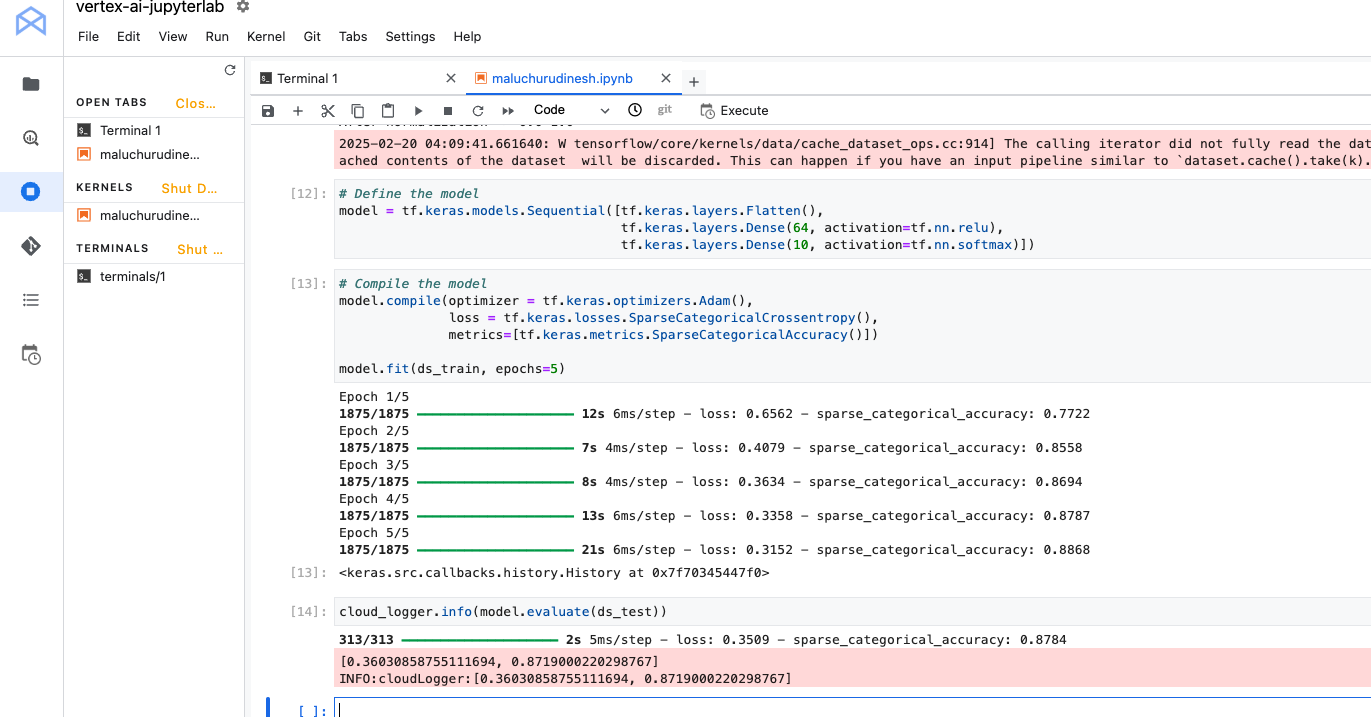Click in the Compile the model cell
The height and width of the screenshot is (717, 1371).
click(x=852, y=326)
